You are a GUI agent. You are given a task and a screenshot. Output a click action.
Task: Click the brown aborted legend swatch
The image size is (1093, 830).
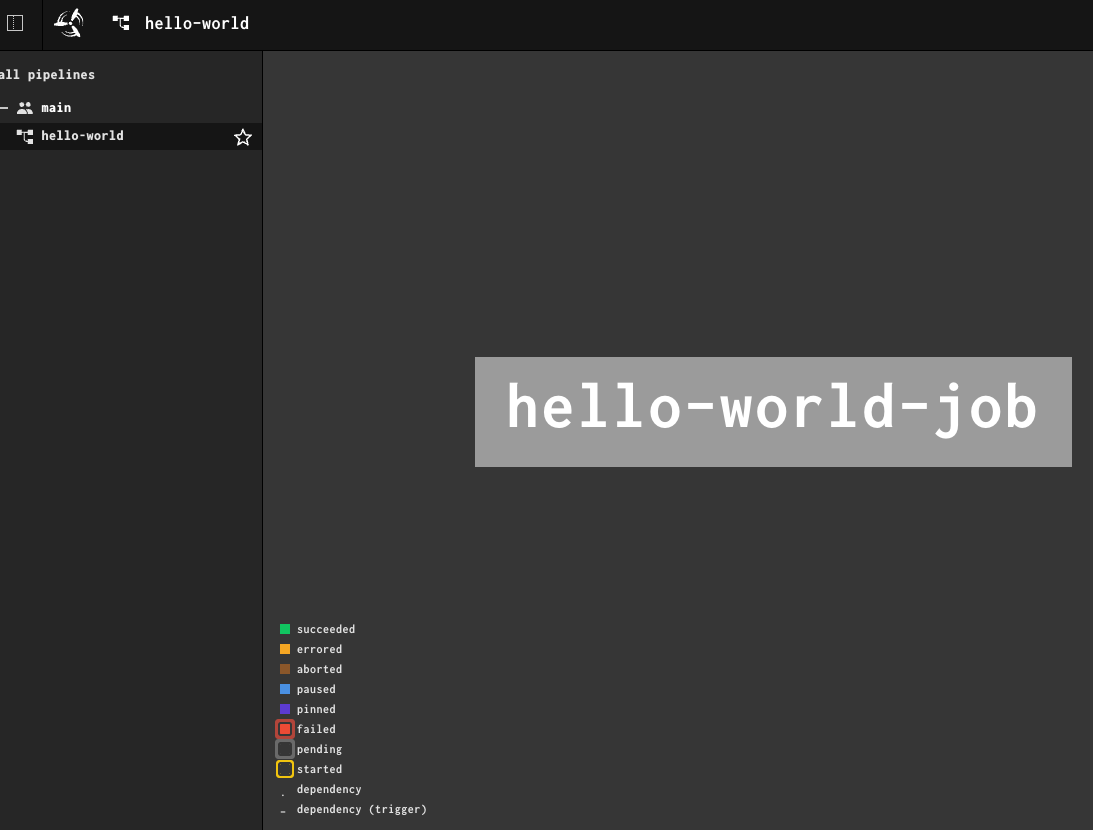285,669
